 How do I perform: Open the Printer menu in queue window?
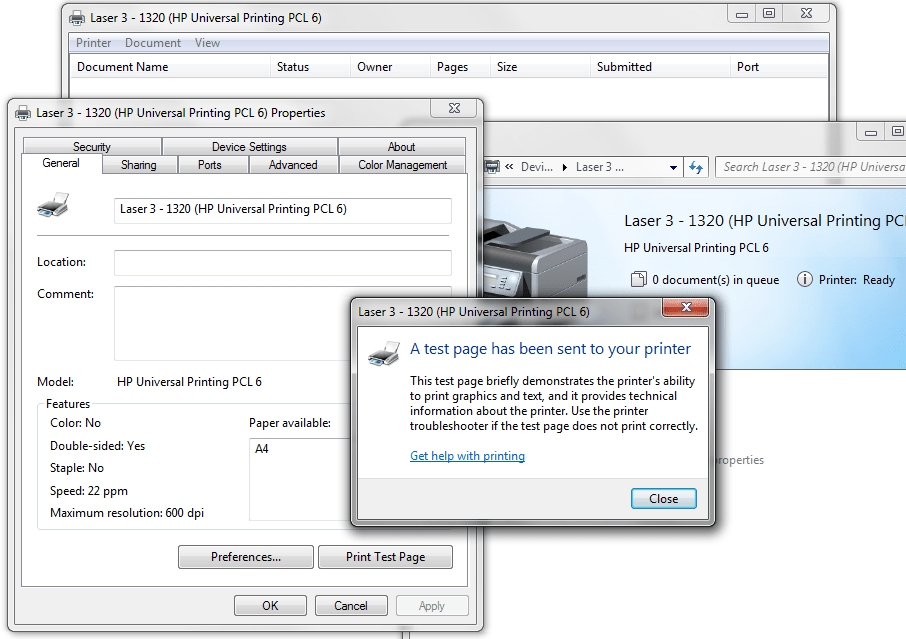(93, 43)
